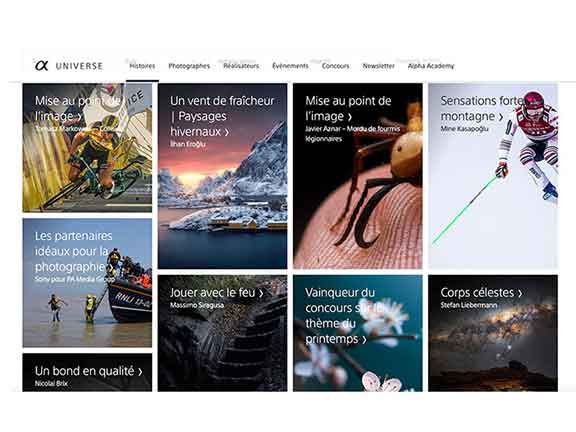Click the chevron beside Un bond en qualité
Screen dimensions: 576x432
pos(140,372)
